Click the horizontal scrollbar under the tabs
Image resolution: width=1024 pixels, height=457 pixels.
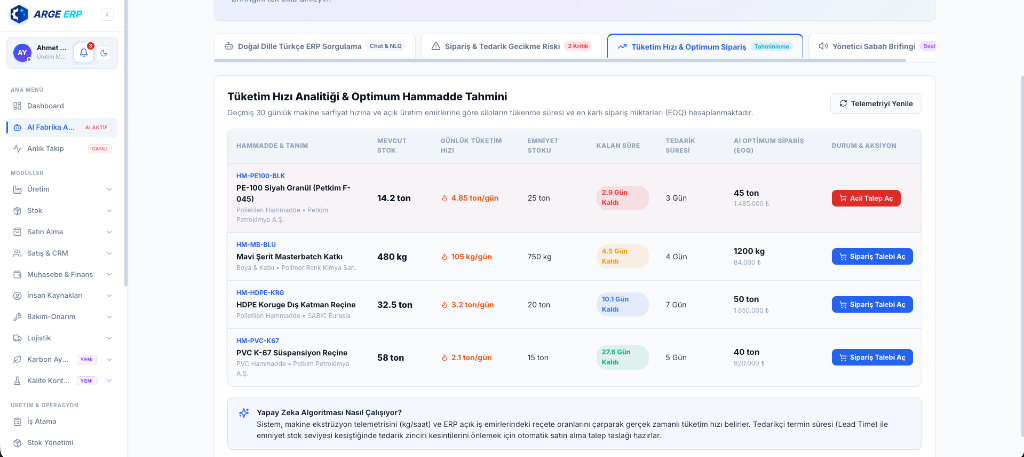click(560, 61)
